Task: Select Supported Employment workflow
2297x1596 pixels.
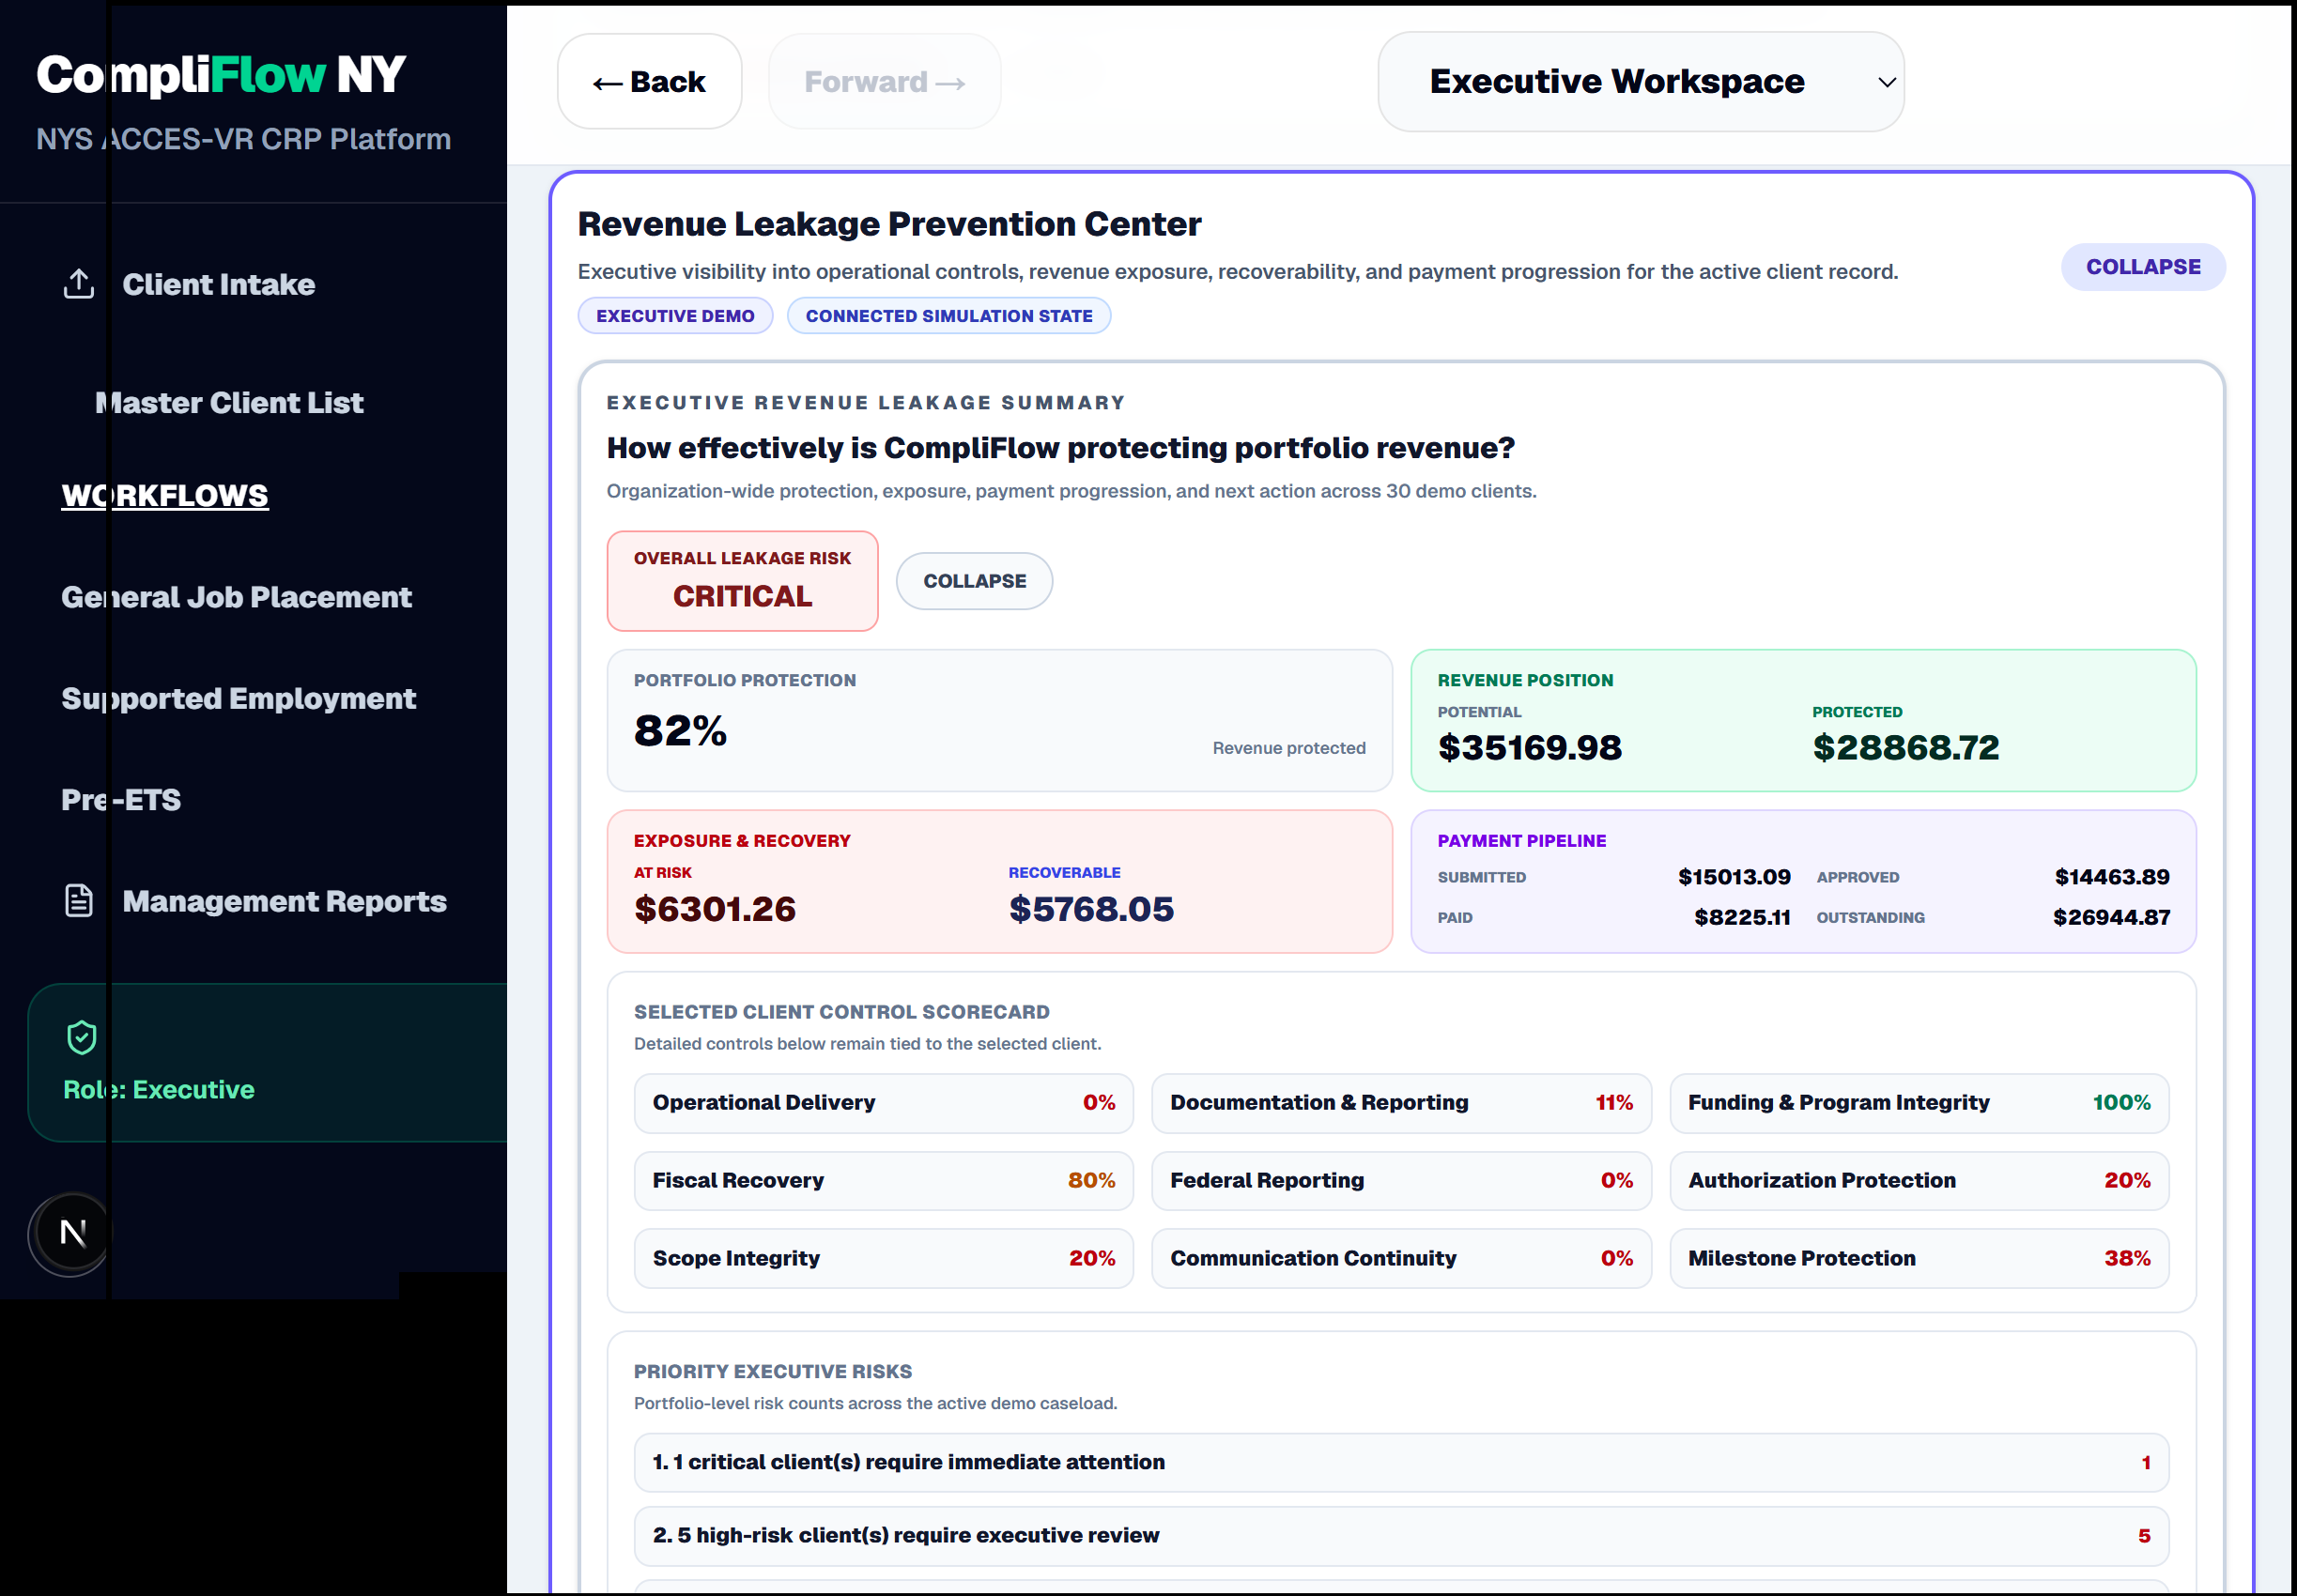Action: click(x=238, y=698)
